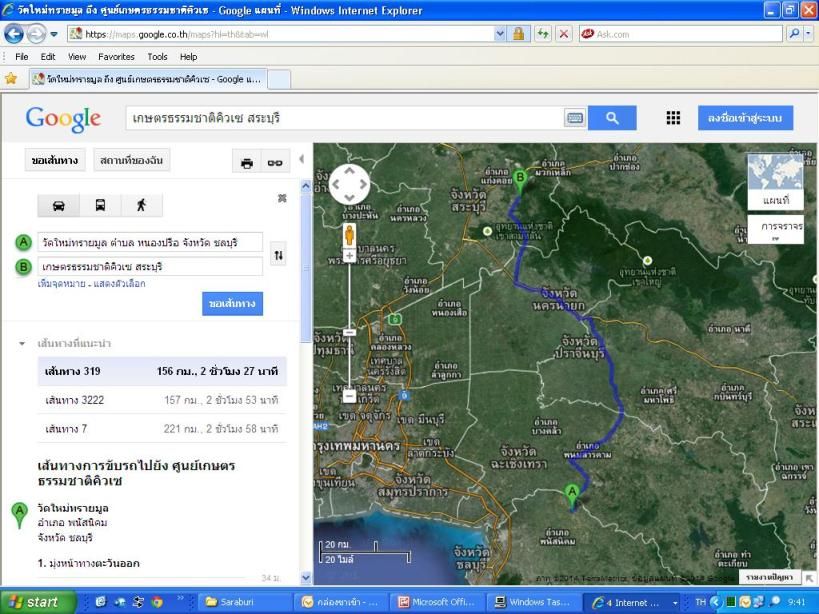Image resolution: width=819 pixels, height=614 pixels.
Task: Click the link chain icon
Action: [x=275, y=163]
